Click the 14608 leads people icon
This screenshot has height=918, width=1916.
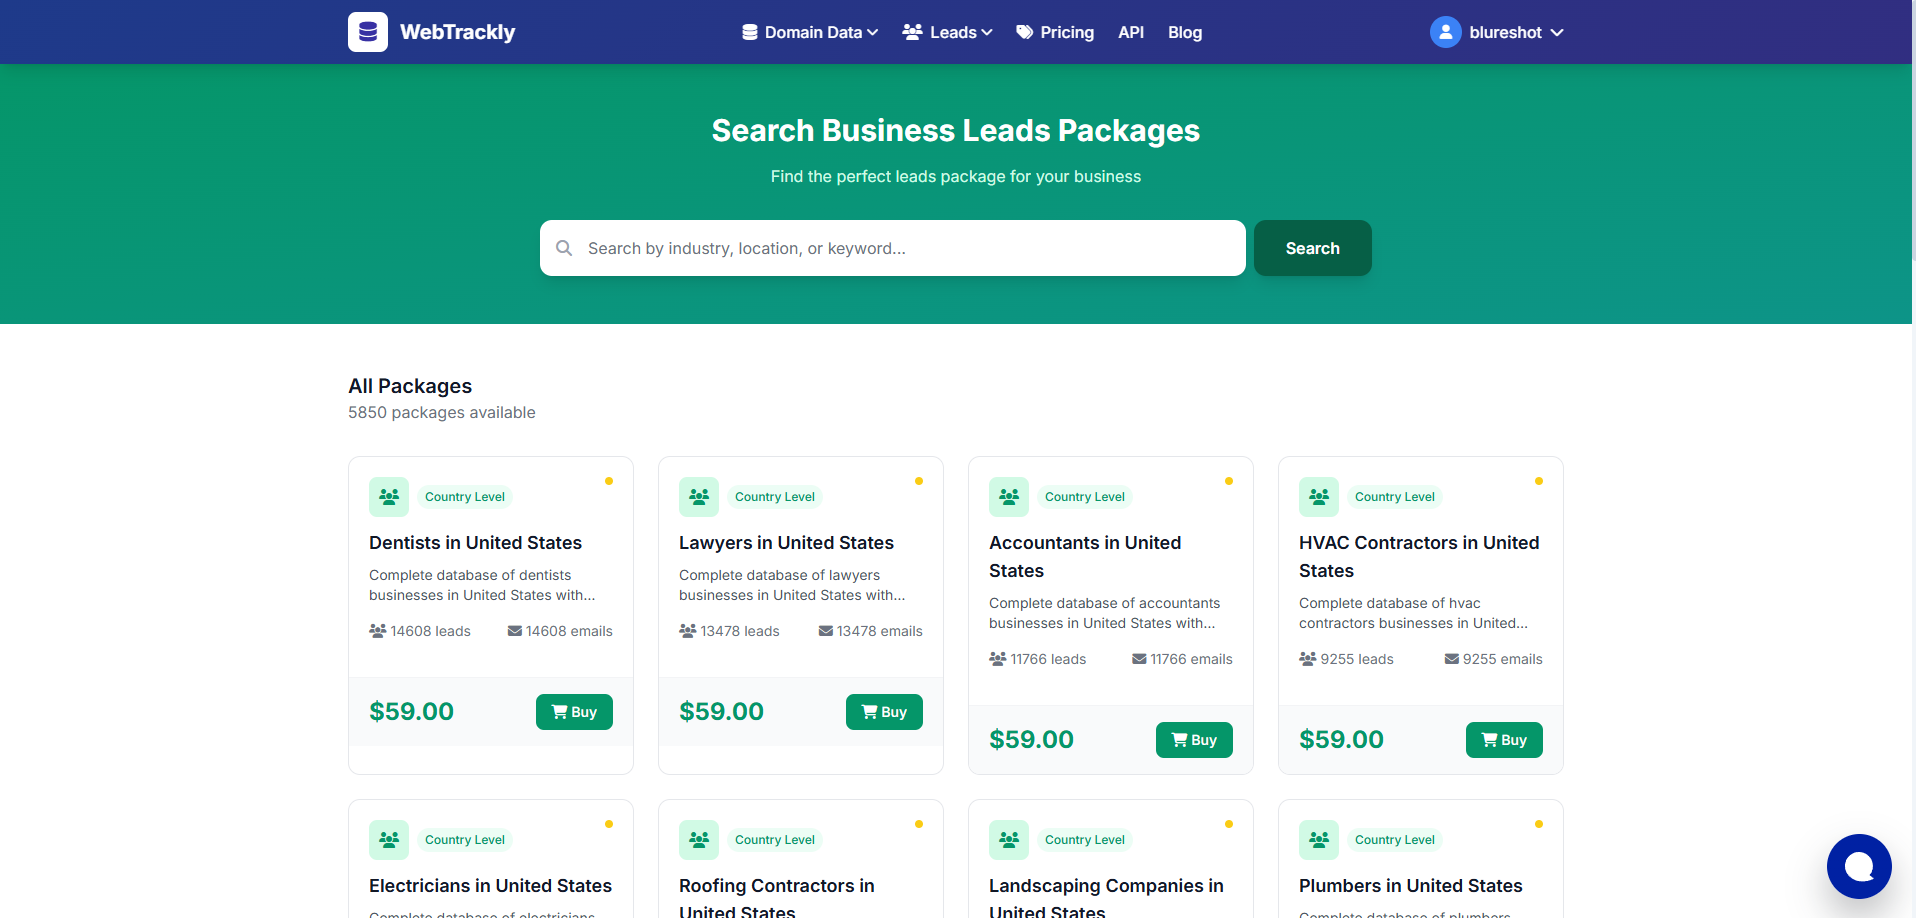[x=377, y=631]
